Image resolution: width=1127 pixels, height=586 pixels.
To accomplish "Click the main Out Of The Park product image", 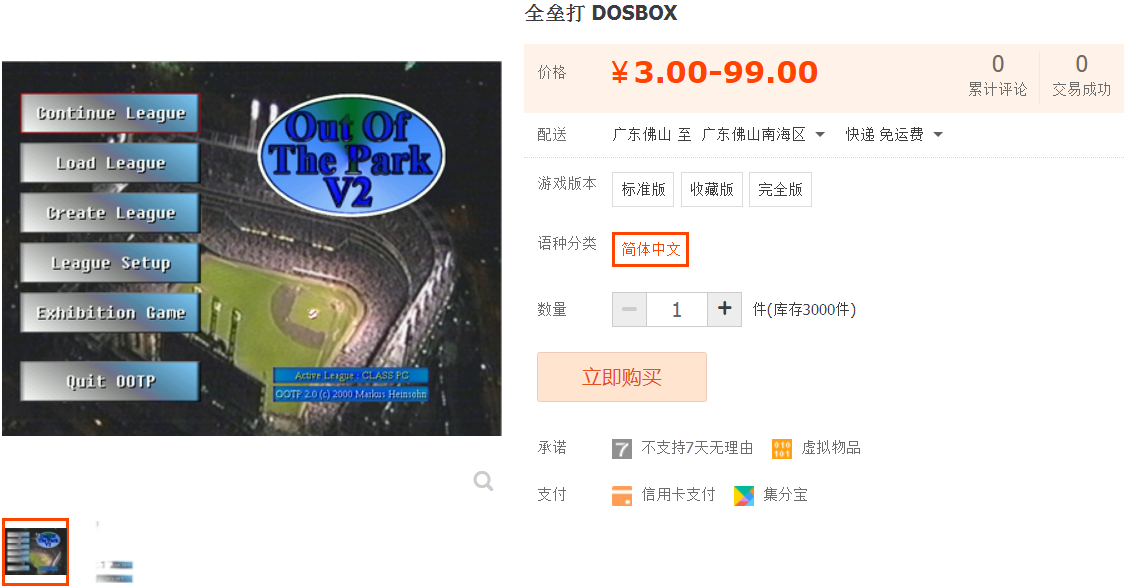I will pos(252,248).
